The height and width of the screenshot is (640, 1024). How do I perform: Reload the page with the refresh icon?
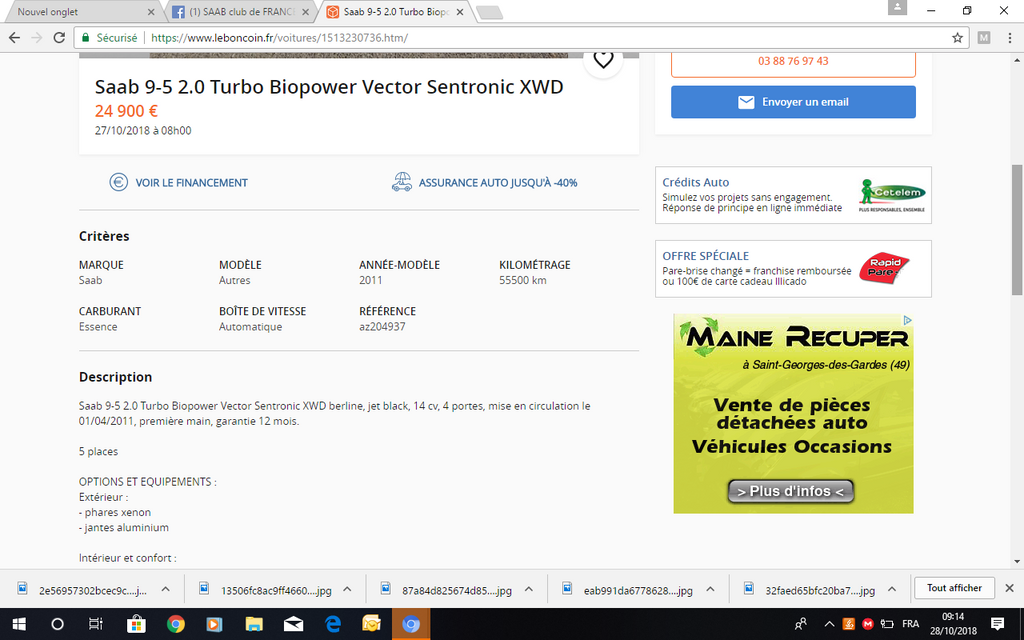point(59,38)
